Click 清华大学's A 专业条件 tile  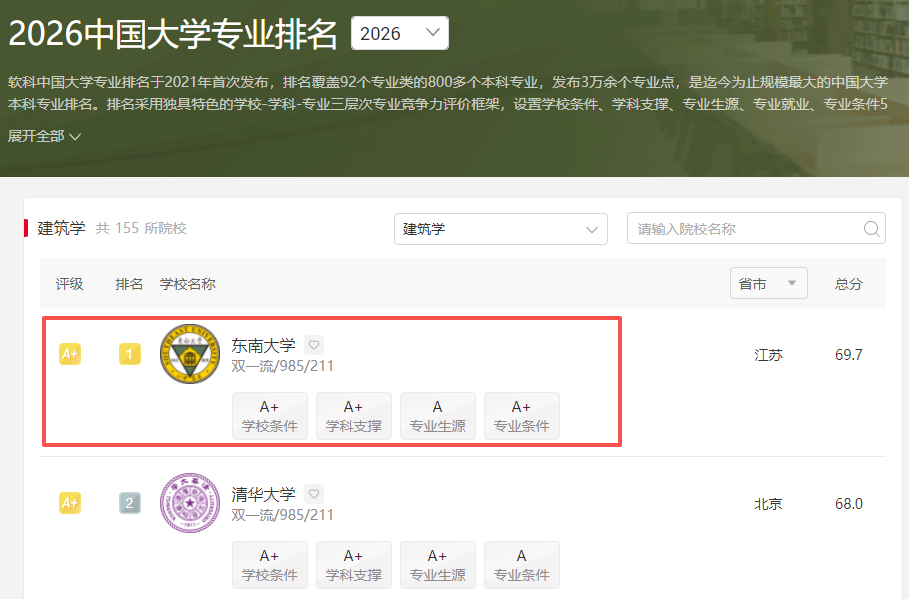(522, 565)
